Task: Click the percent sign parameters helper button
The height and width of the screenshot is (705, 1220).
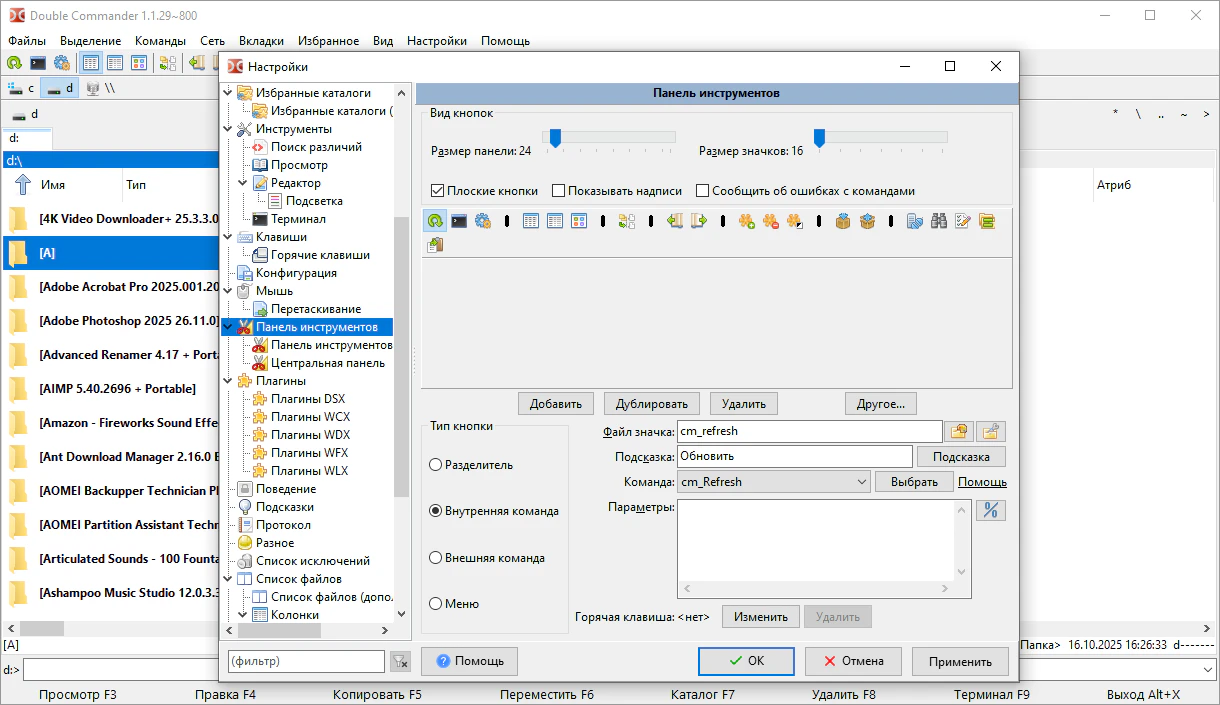Action: pos(990,510)
